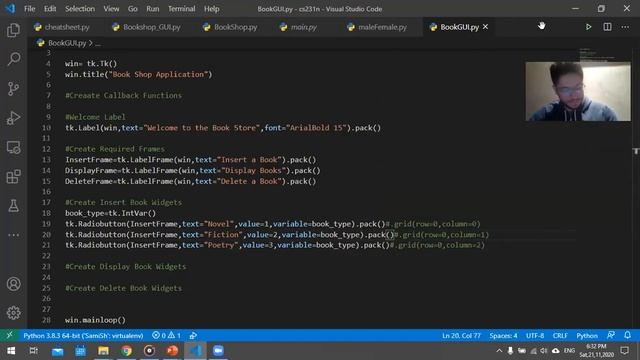Open the clock and date in taskbar
The image size is (640, 360).
(x=596, y=351)
